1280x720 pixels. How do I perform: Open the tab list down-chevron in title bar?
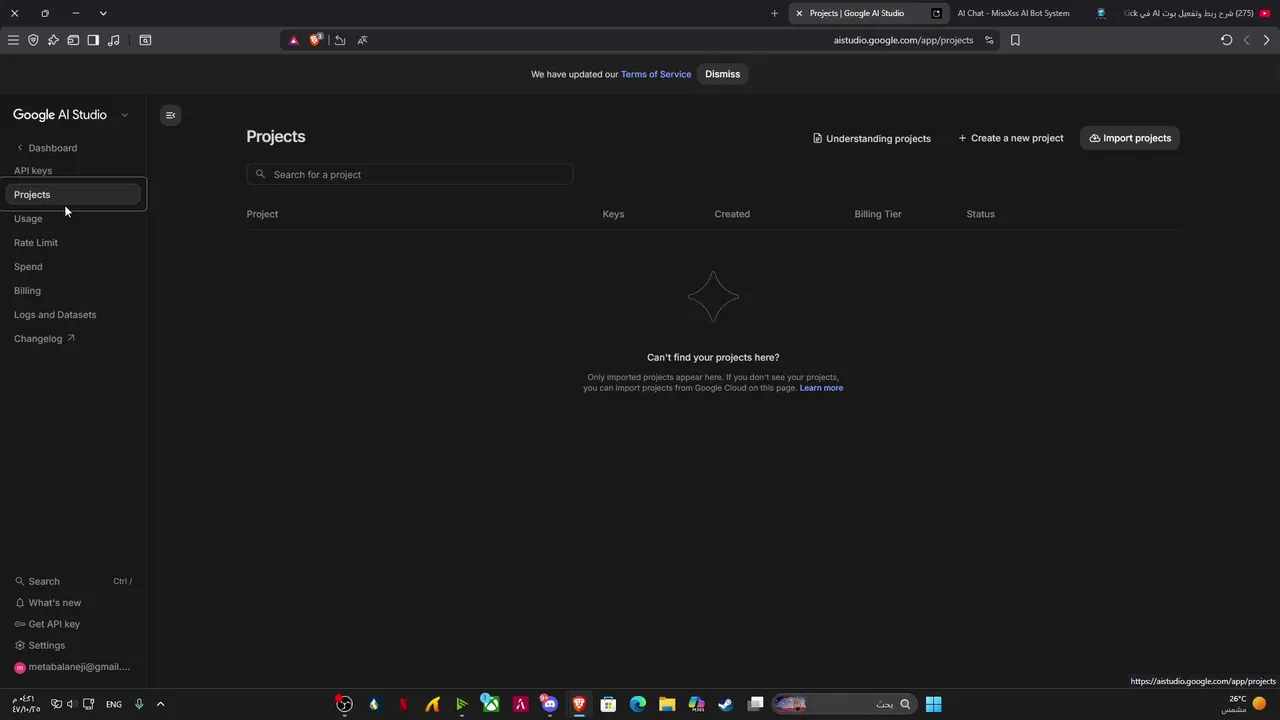click(x=103, y=13)
